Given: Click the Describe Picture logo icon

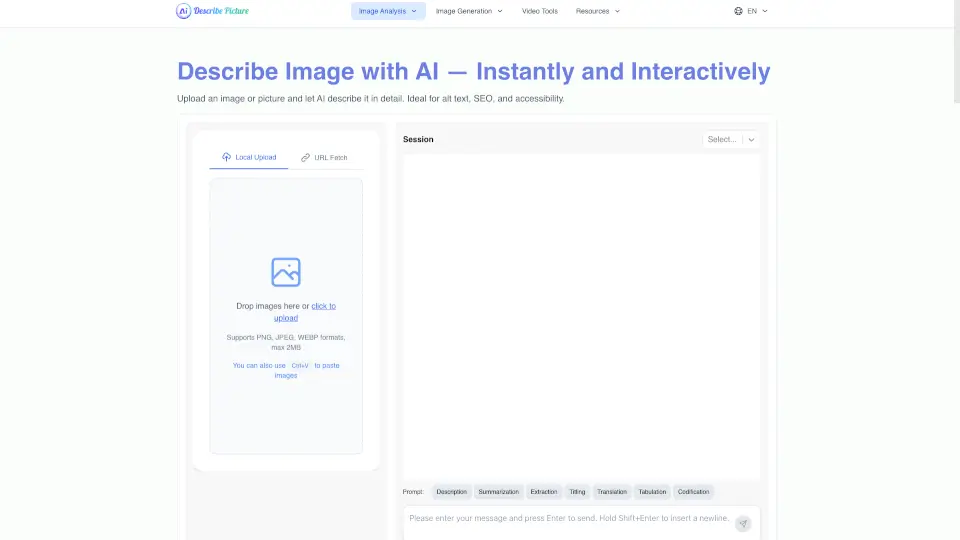Looking at the screenshot, I should tap(183, 11).
